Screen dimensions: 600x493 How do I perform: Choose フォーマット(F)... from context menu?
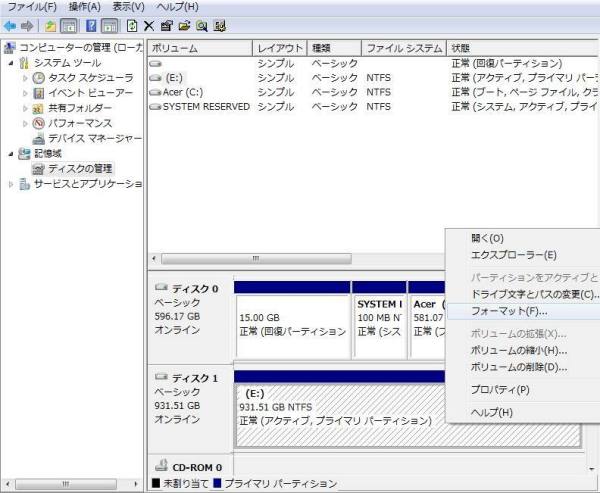pos(509,311)
